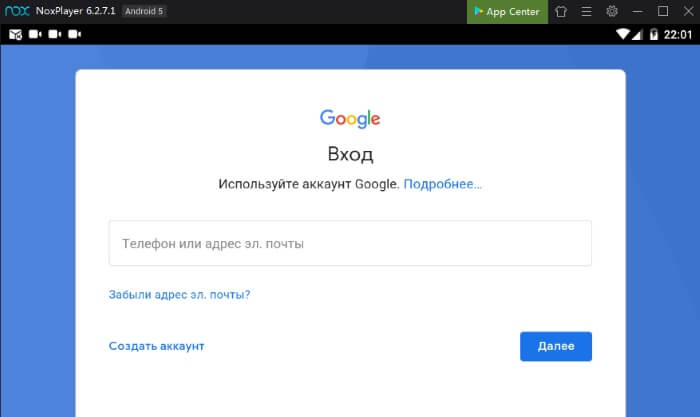Click the NoxPlayer logo
700x417 pixels.
(17, 11)
